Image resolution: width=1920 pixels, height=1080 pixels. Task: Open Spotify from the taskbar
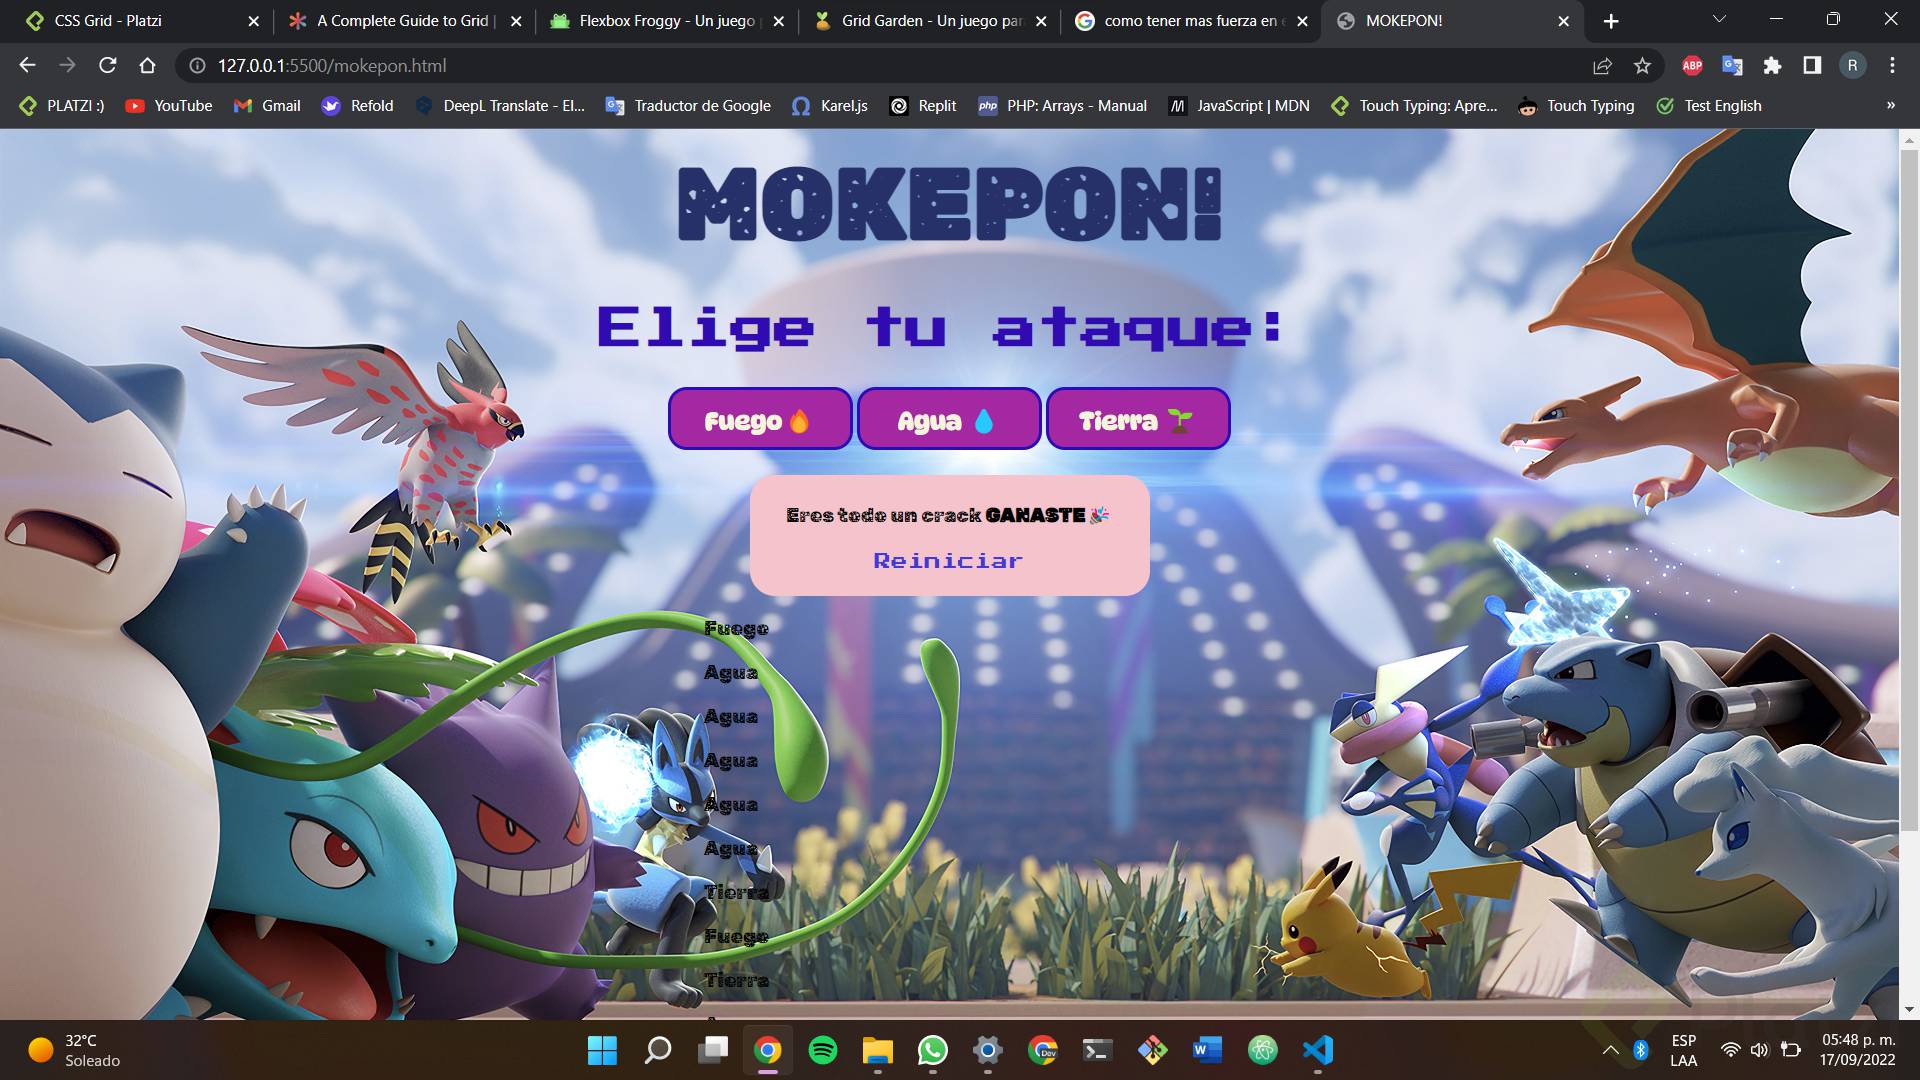pyautogui.click(x=822, y=1050)
